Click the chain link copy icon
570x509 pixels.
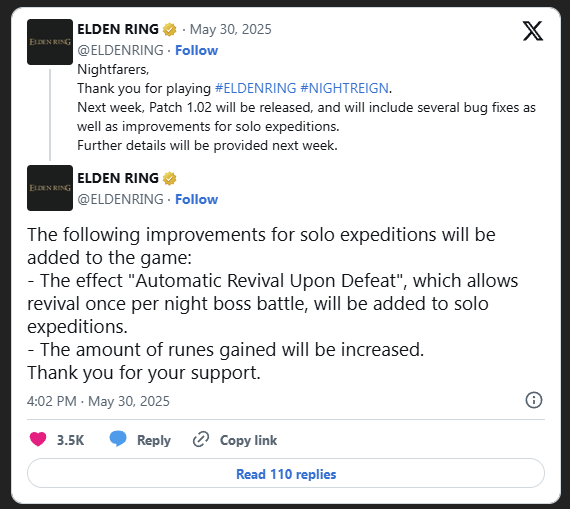point(201,440)
